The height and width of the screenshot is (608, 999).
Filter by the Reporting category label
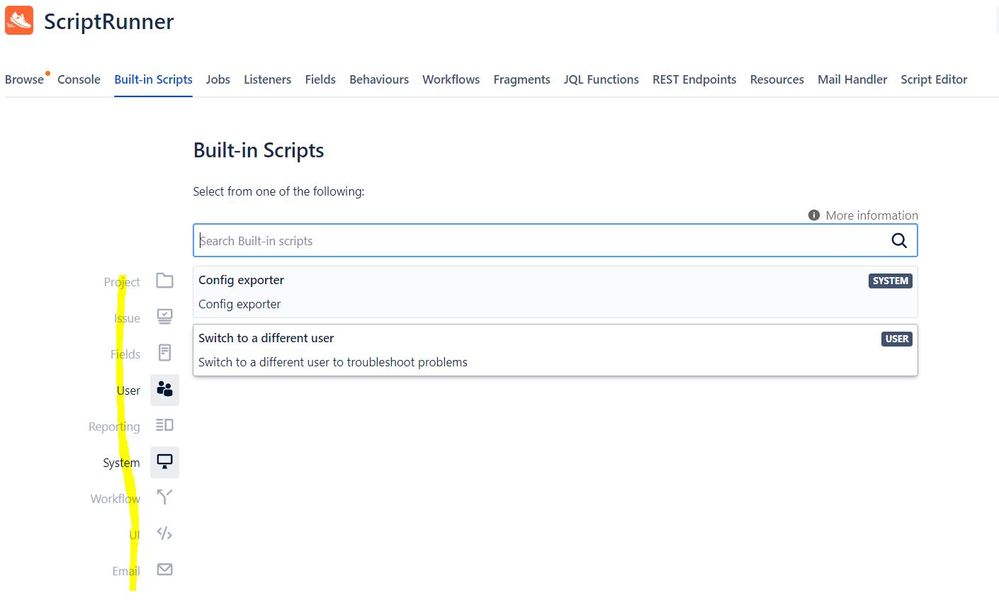coord(114,426)
